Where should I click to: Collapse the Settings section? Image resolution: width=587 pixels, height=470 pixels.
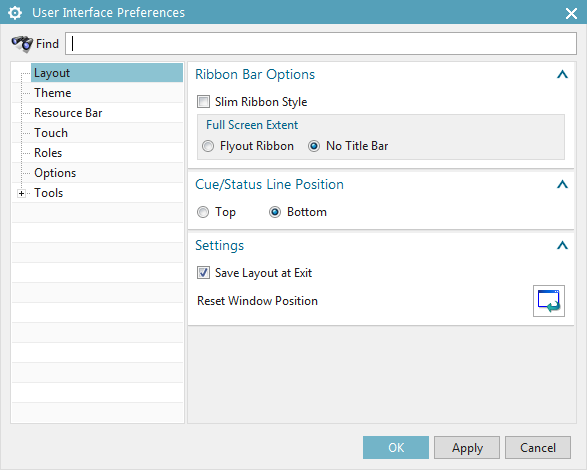tap(562, 245)
